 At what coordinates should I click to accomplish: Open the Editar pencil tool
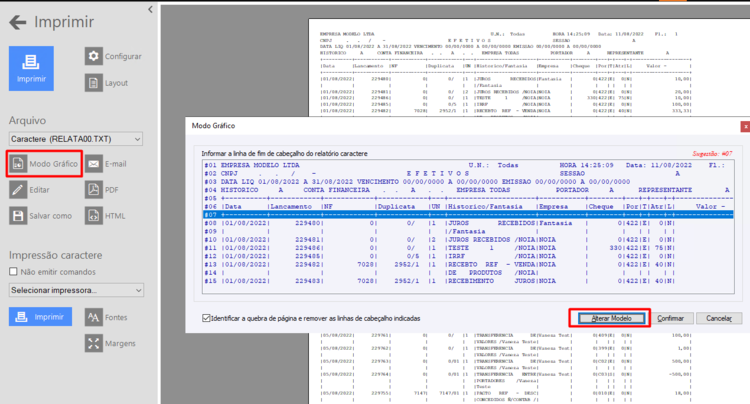point(18,190)
